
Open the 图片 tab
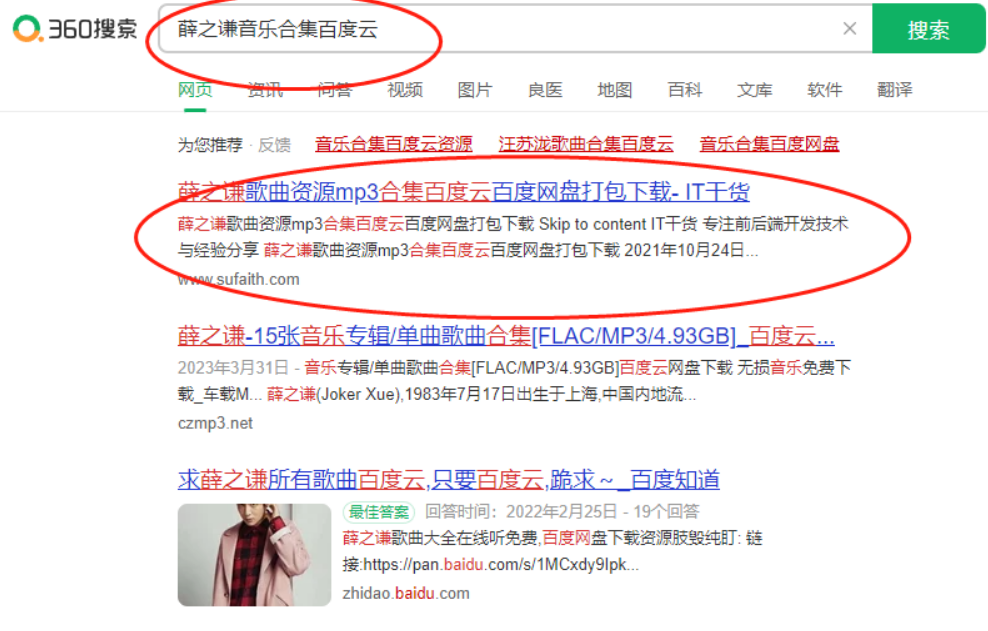pyautogui.click(x=474, y=90)
